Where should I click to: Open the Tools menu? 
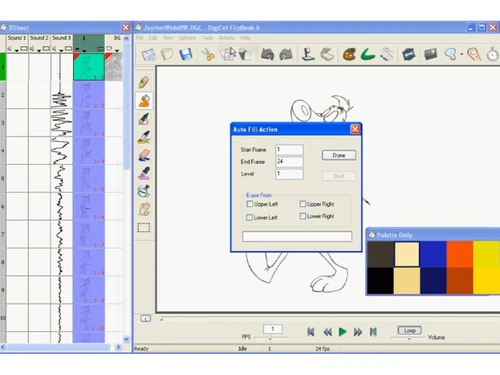pyautogui.click(x=207, y=38)
